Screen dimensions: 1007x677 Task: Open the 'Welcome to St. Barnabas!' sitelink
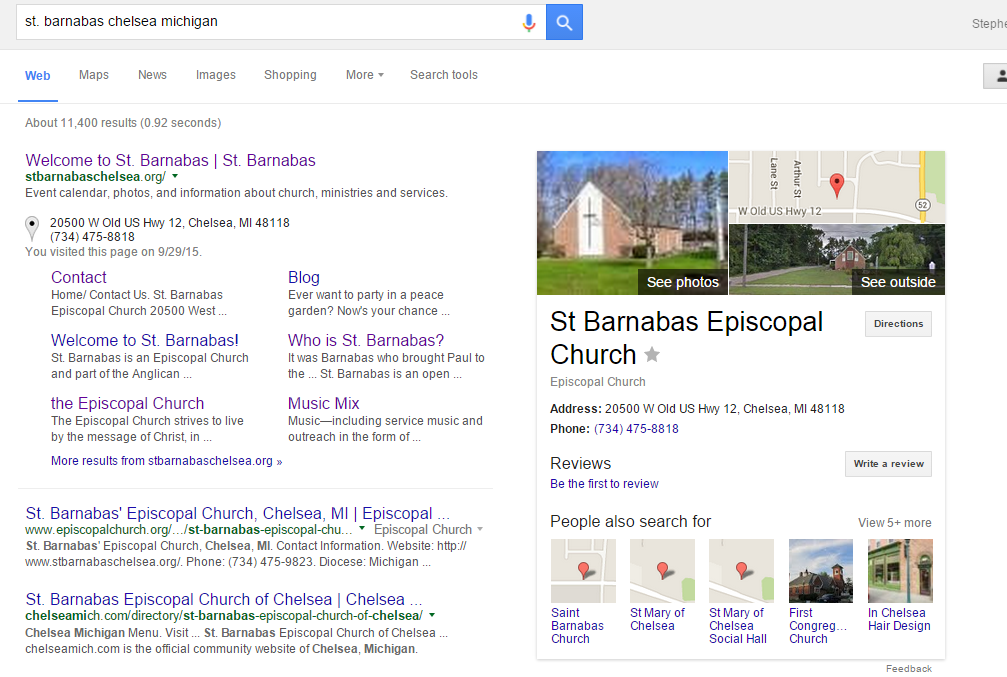pos(144,340)
